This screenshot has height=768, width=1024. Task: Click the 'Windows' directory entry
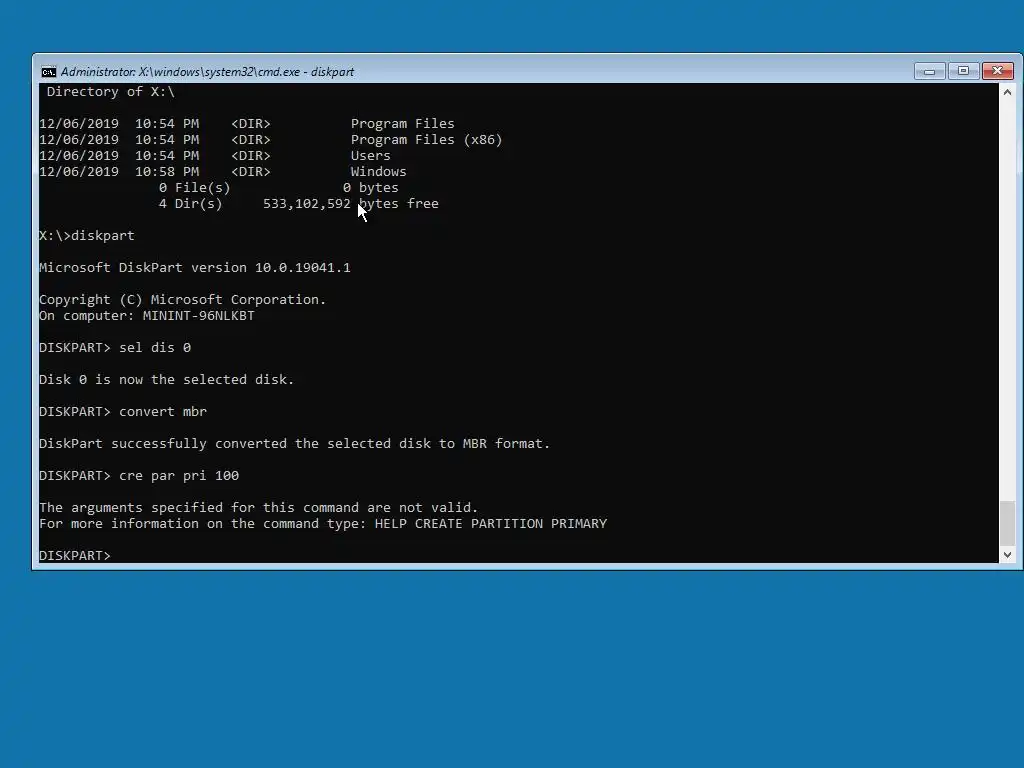pyautogui.click(x=378, y=172)
